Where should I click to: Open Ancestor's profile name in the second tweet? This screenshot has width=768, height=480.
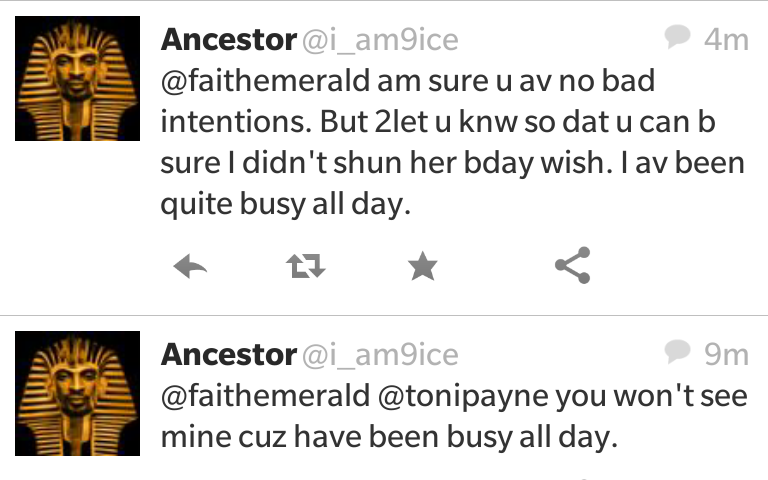point(229,355)
